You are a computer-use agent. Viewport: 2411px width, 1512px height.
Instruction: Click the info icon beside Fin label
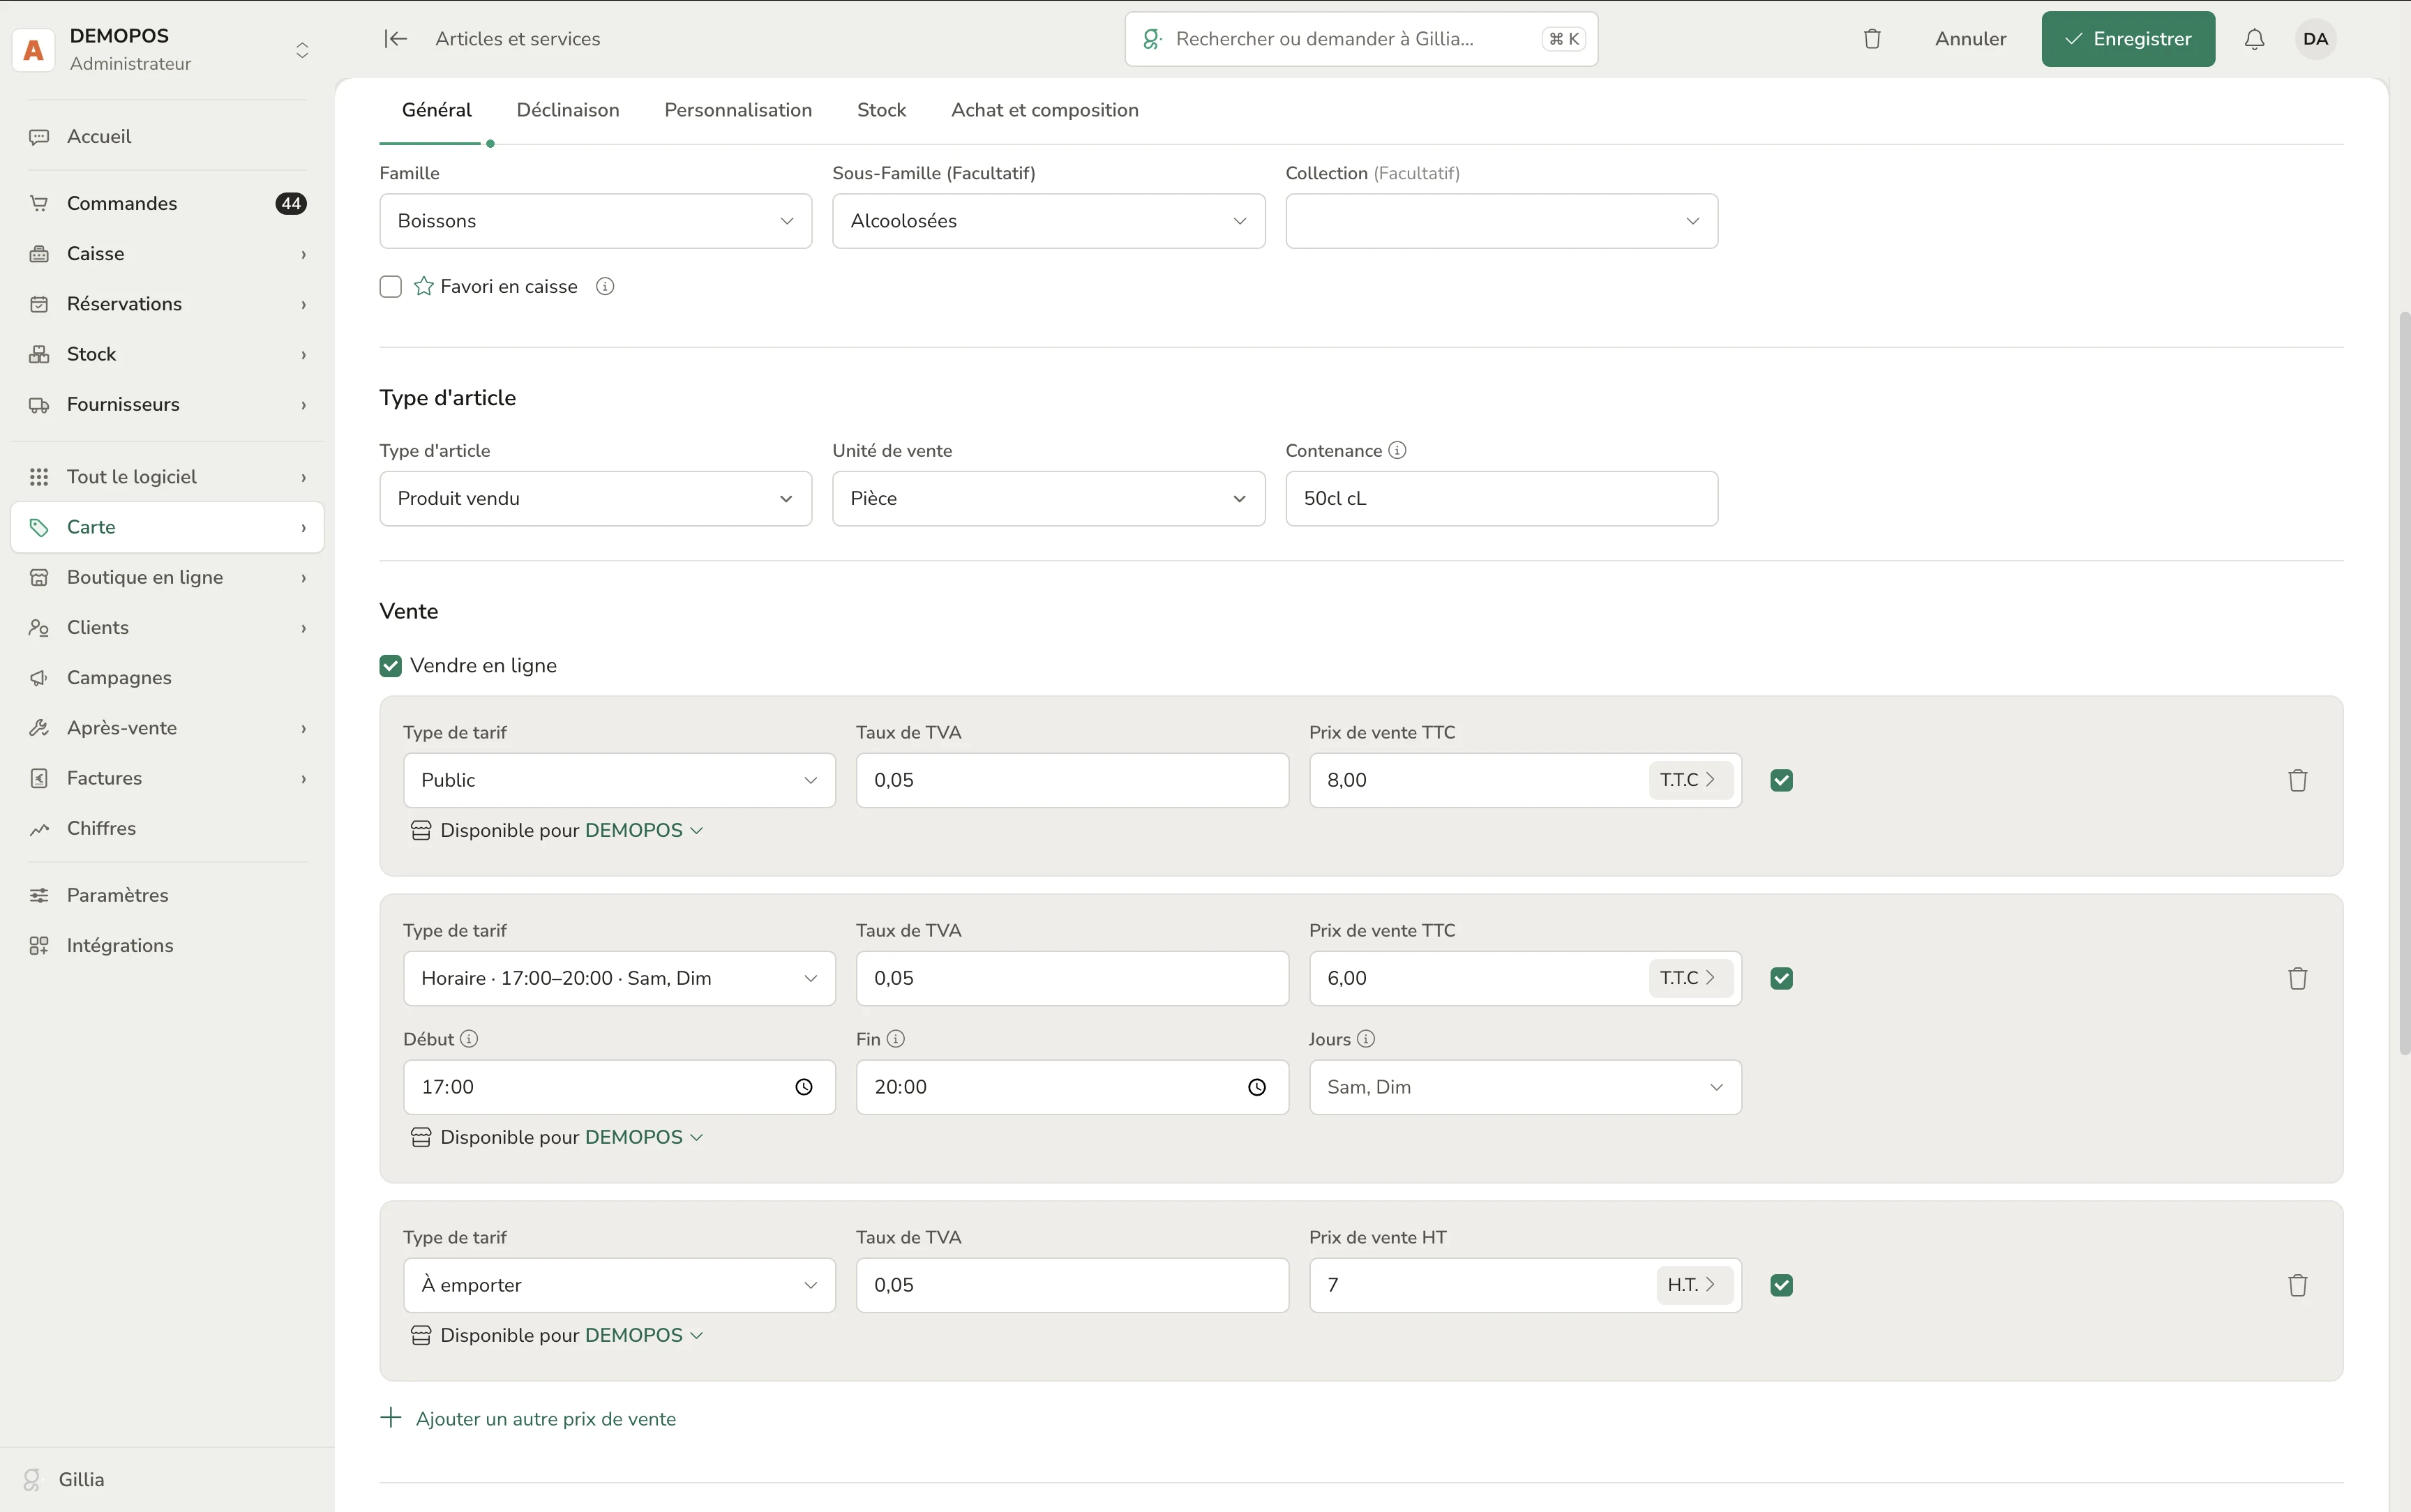click(896, 1039)
